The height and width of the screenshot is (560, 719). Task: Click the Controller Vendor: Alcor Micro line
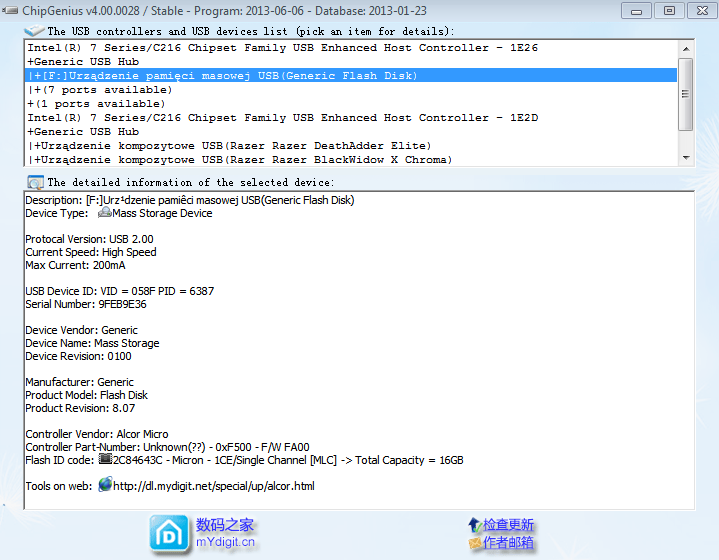[x=97, y=434]
